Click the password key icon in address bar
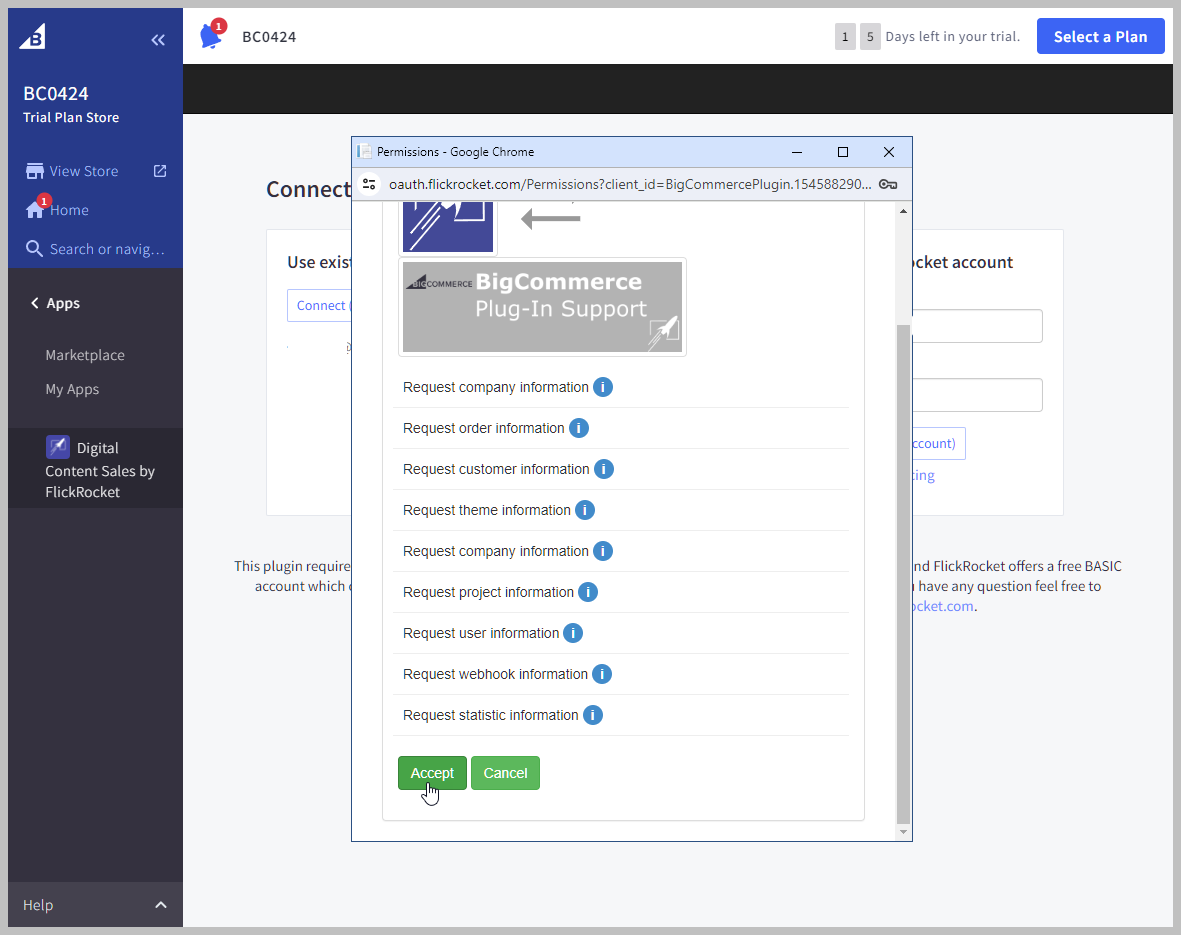 [x=888, y=184]
